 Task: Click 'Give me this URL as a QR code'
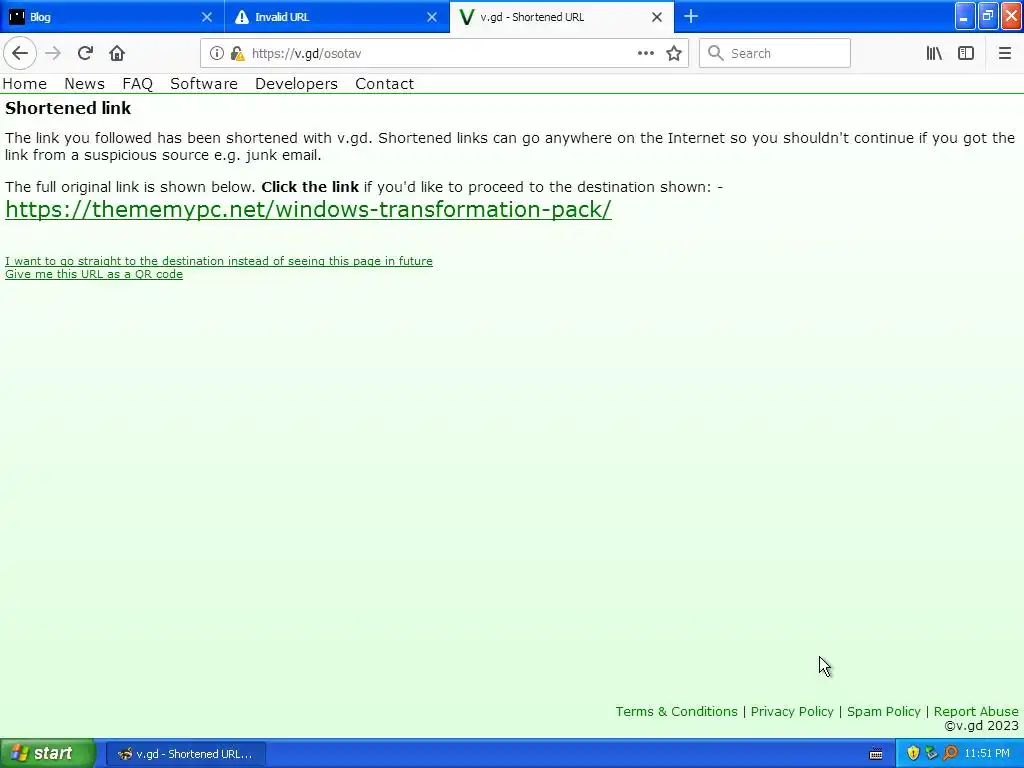click(94, 274)
